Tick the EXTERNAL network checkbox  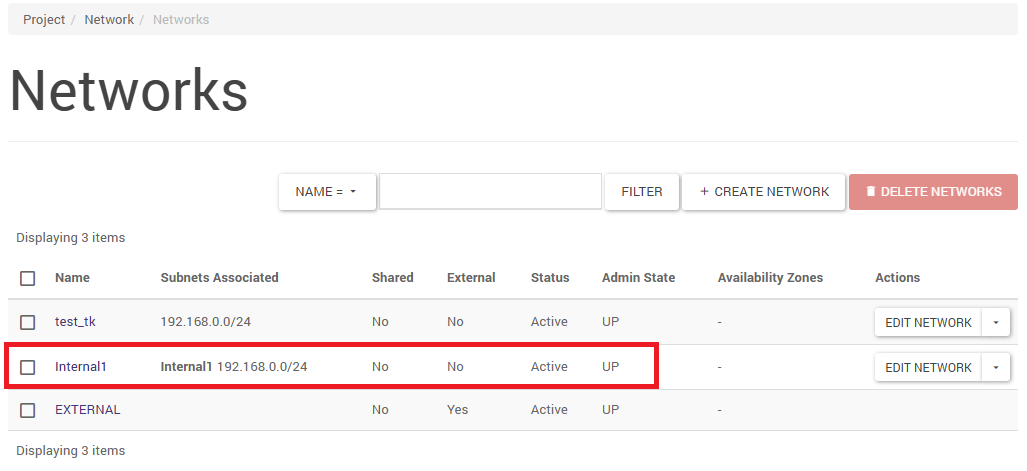tap(28, 410)
